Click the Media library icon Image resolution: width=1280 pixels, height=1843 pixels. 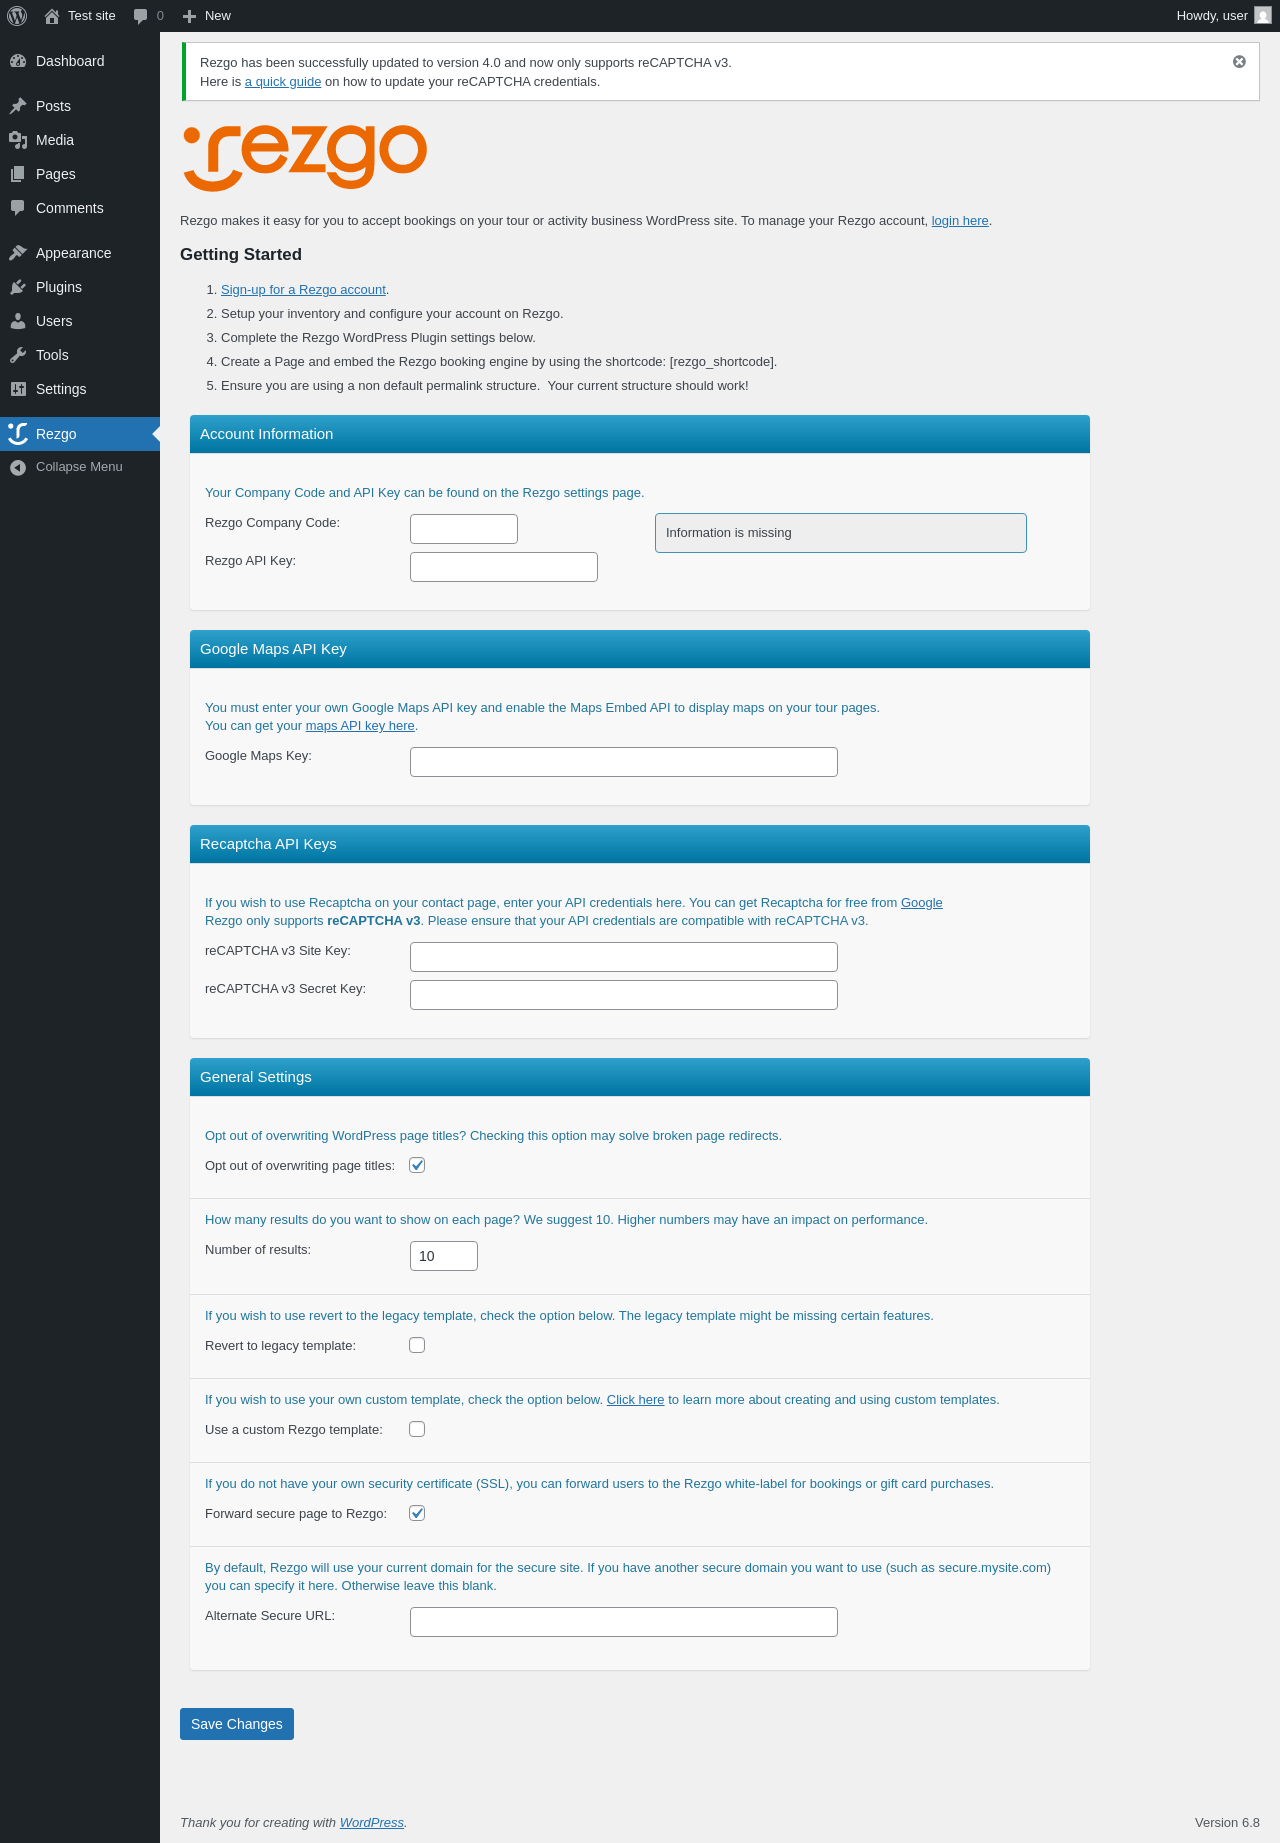pos(18,140)
